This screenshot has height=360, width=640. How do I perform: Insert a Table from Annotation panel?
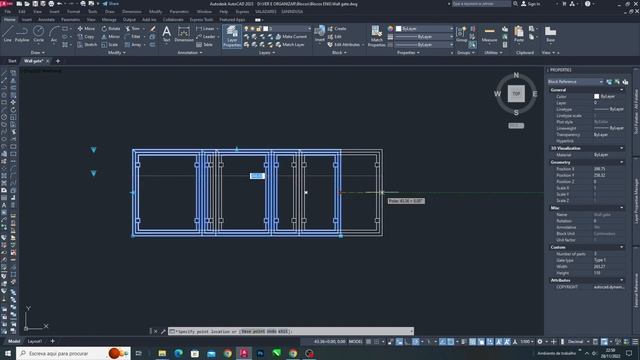204,44
